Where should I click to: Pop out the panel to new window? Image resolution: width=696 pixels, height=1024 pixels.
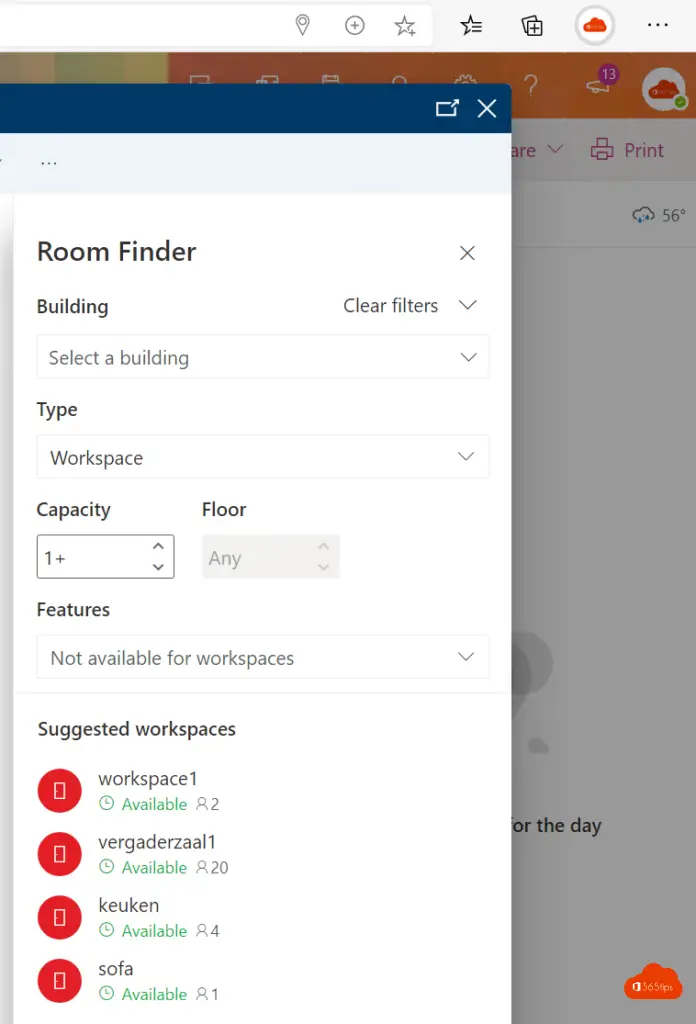[x=447, y=109]
